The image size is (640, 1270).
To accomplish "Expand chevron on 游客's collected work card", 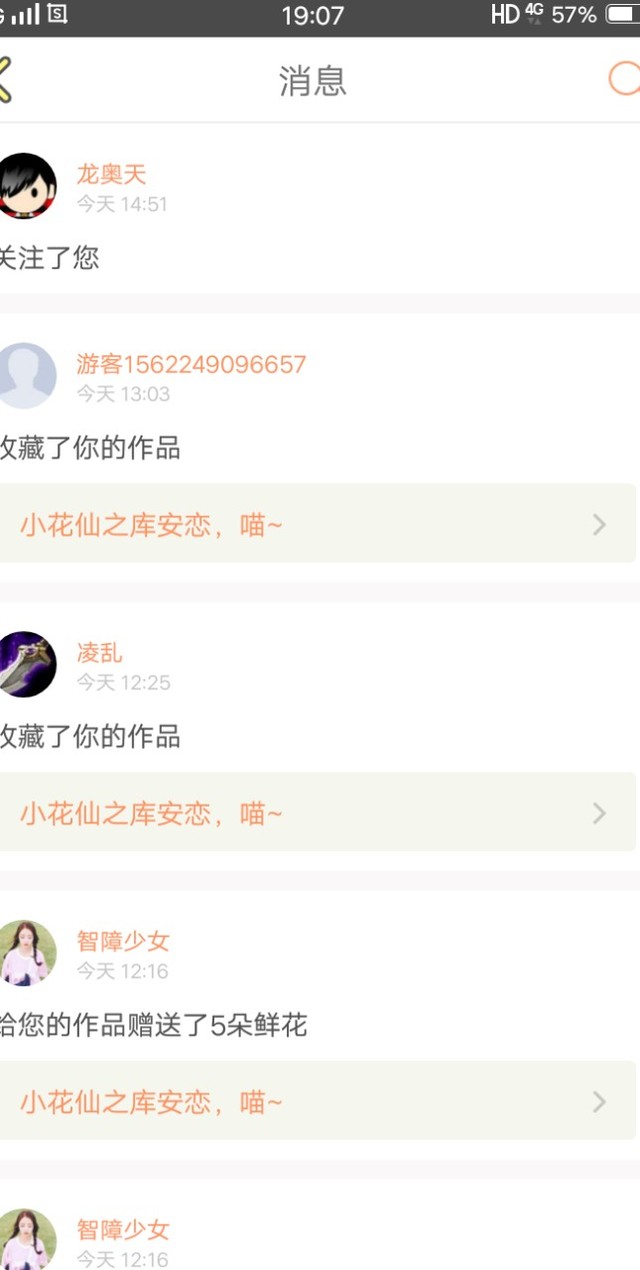I will pyautogui.click(x=599, y=525).
